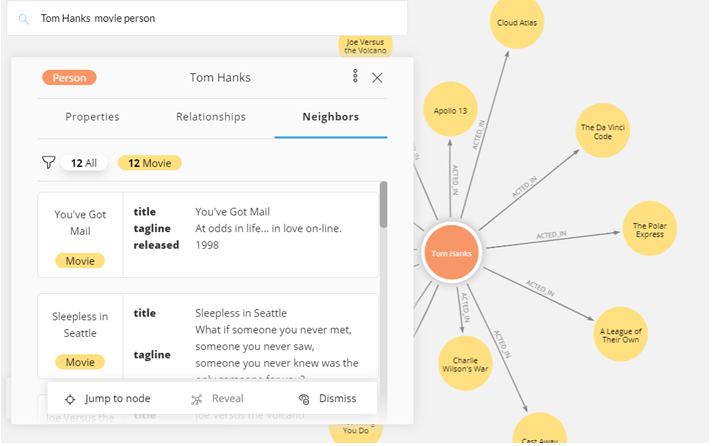Click the ACTED_IN relationship to The Da Vinci Code
This screenshot has height=446, width=712.
click(524, 187)
